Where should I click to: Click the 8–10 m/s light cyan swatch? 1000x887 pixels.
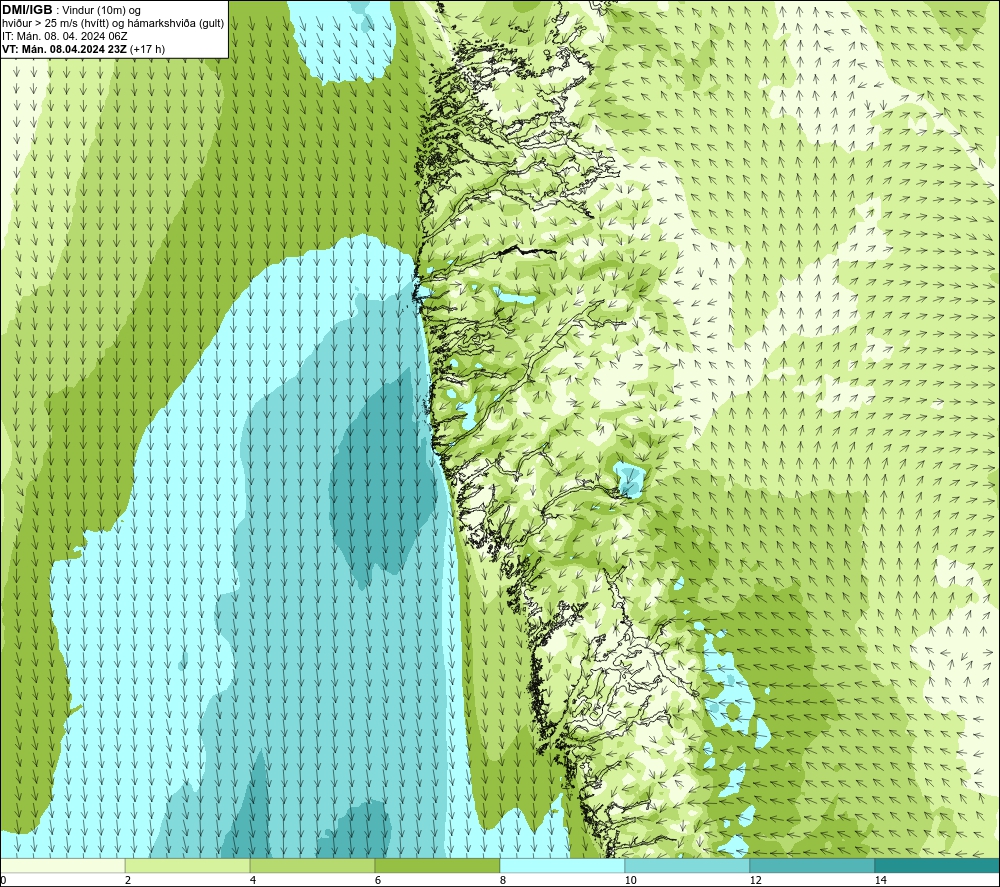click(562, 865)
